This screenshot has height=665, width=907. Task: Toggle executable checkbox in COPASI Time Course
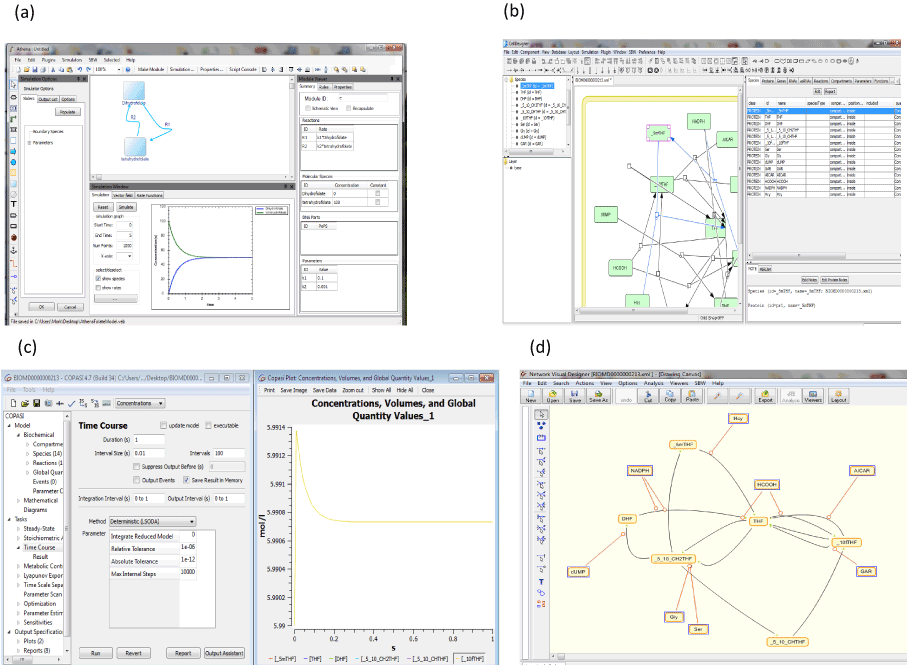point(208,426)
